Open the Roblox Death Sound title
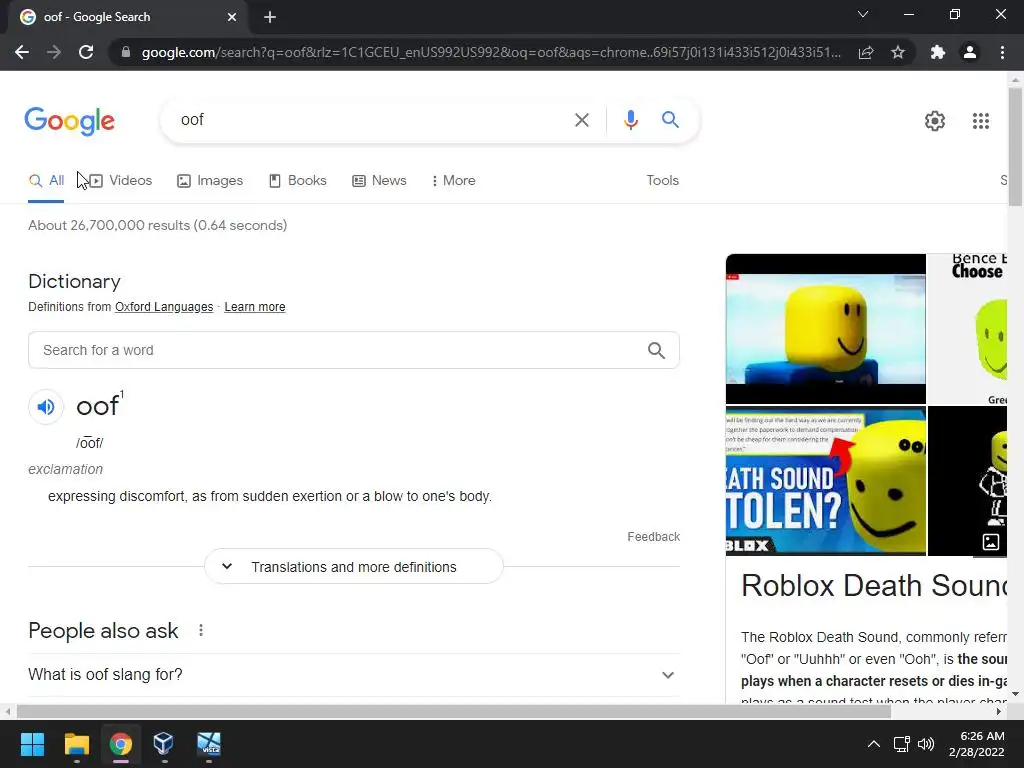 [874, 586]
